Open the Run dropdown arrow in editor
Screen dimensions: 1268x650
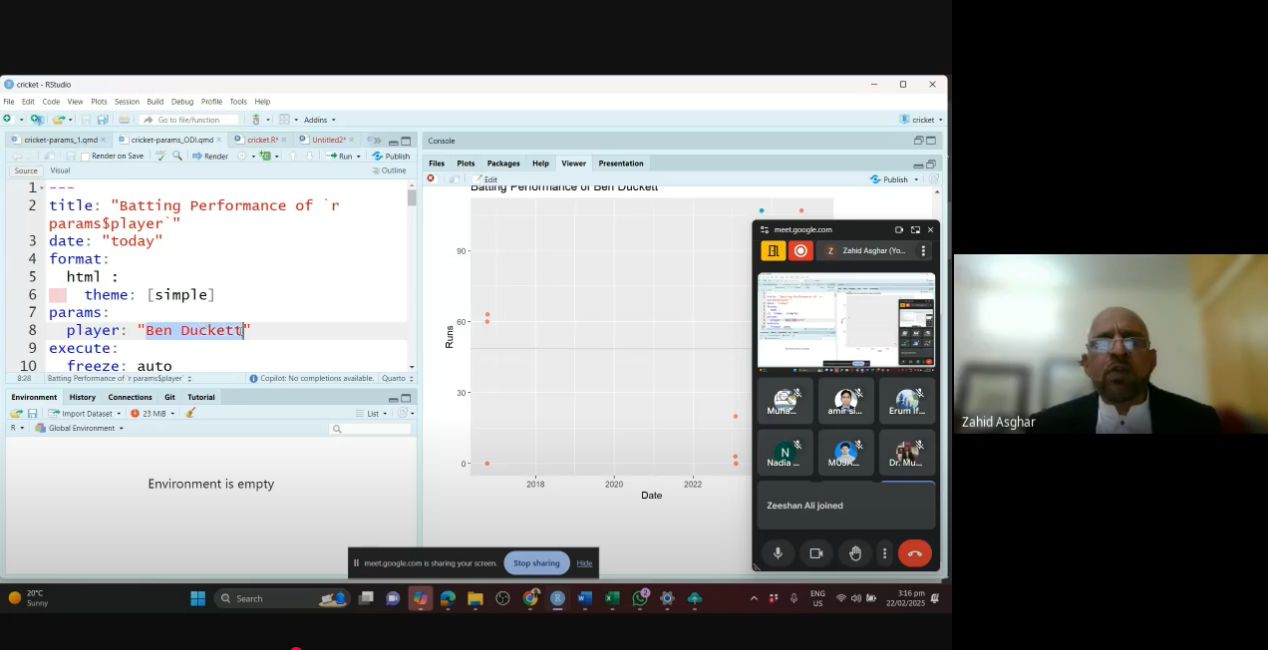point(358,156)
